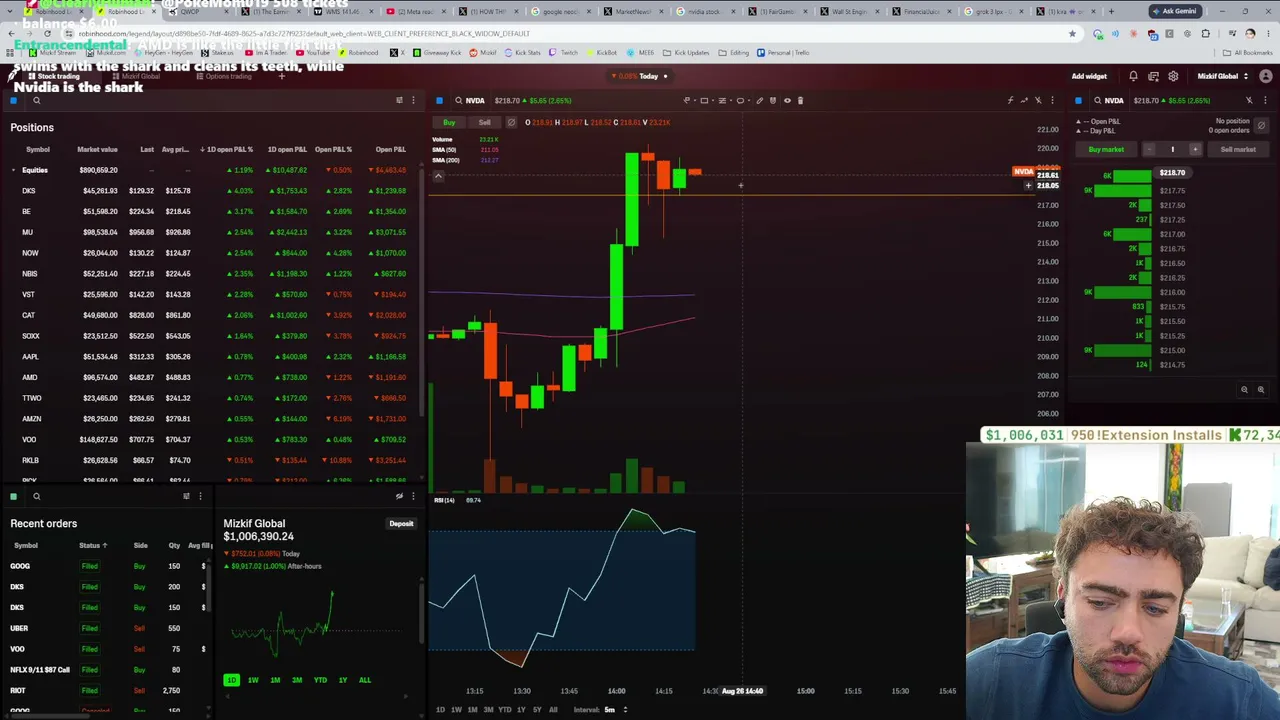The image size is (1280, 720).
Task: Open the Mizkif Global account widget three-dot menu
Action: point(413,496)
